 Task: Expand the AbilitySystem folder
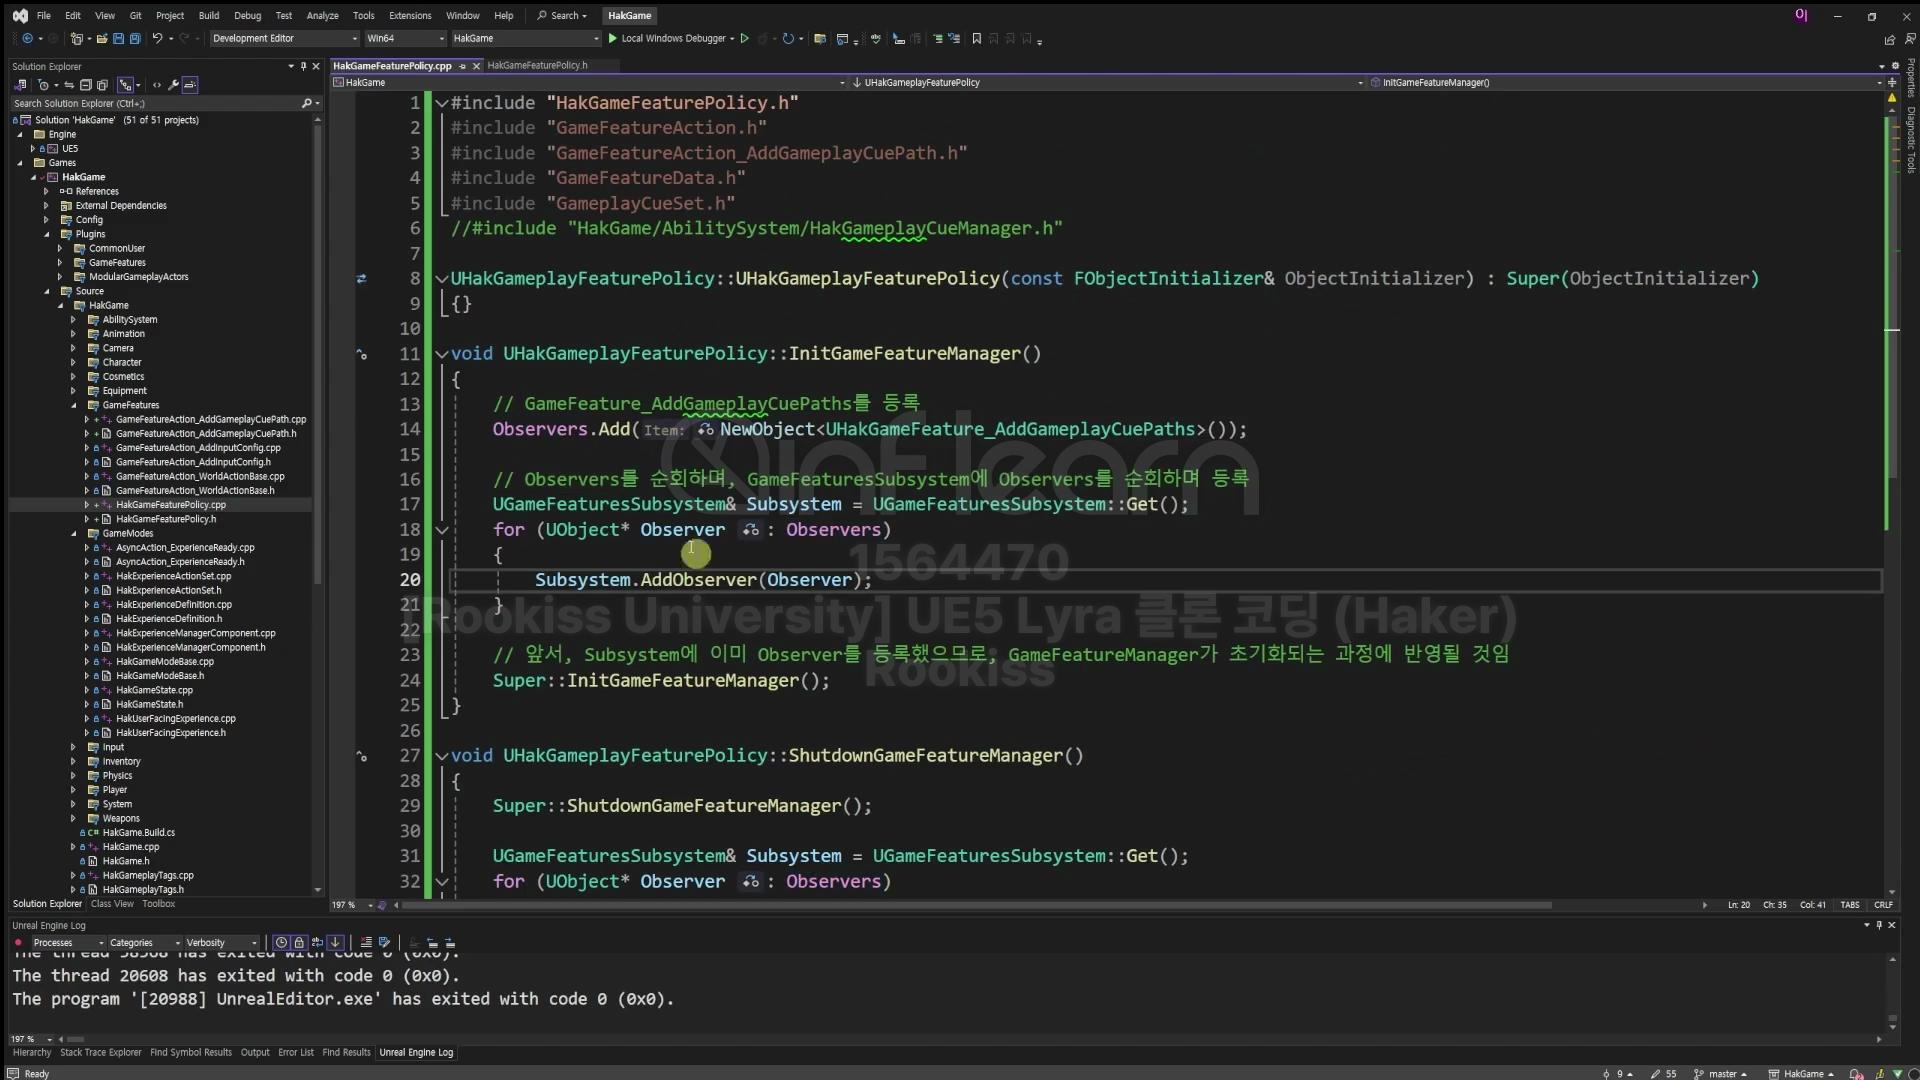click(x=73, y=320)
